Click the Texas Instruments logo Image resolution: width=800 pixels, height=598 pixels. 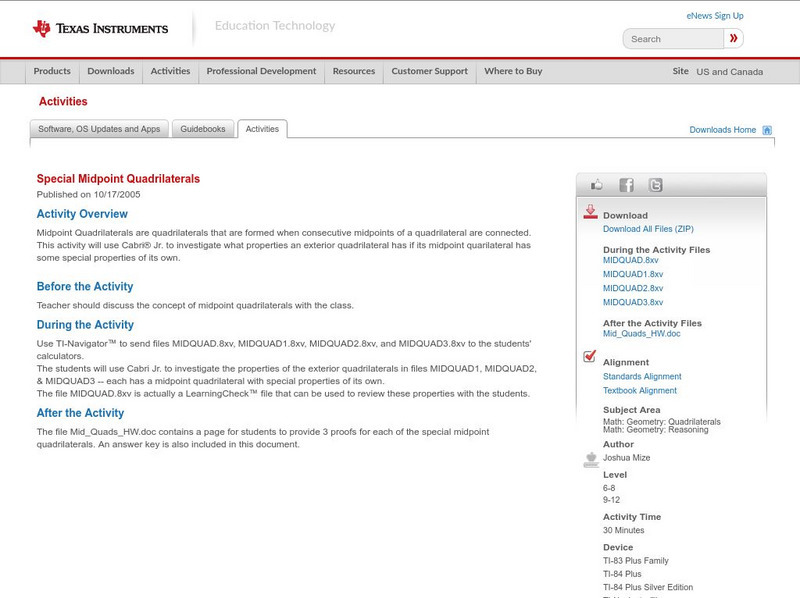(x=101, y=29)
